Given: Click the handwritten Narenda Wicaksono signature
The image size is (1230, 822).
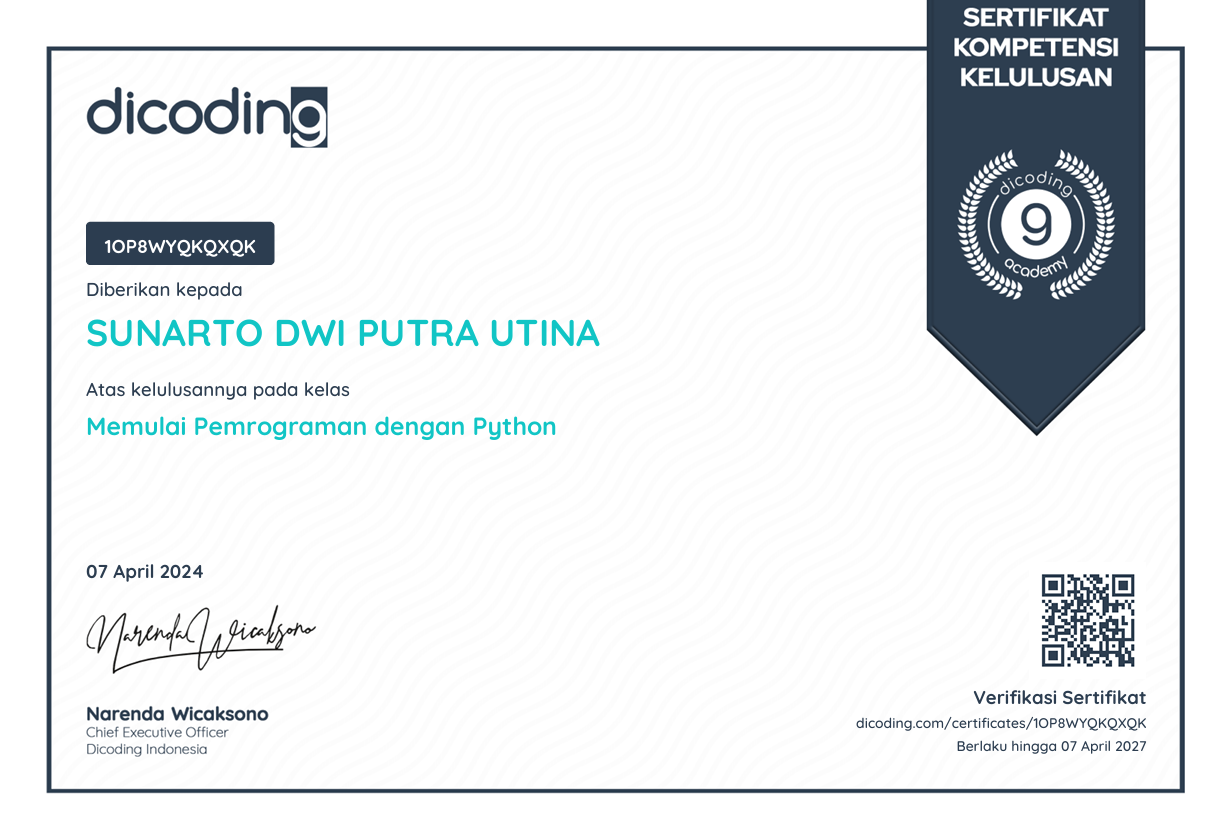Looking at the screenshot, I should (200, 637).
